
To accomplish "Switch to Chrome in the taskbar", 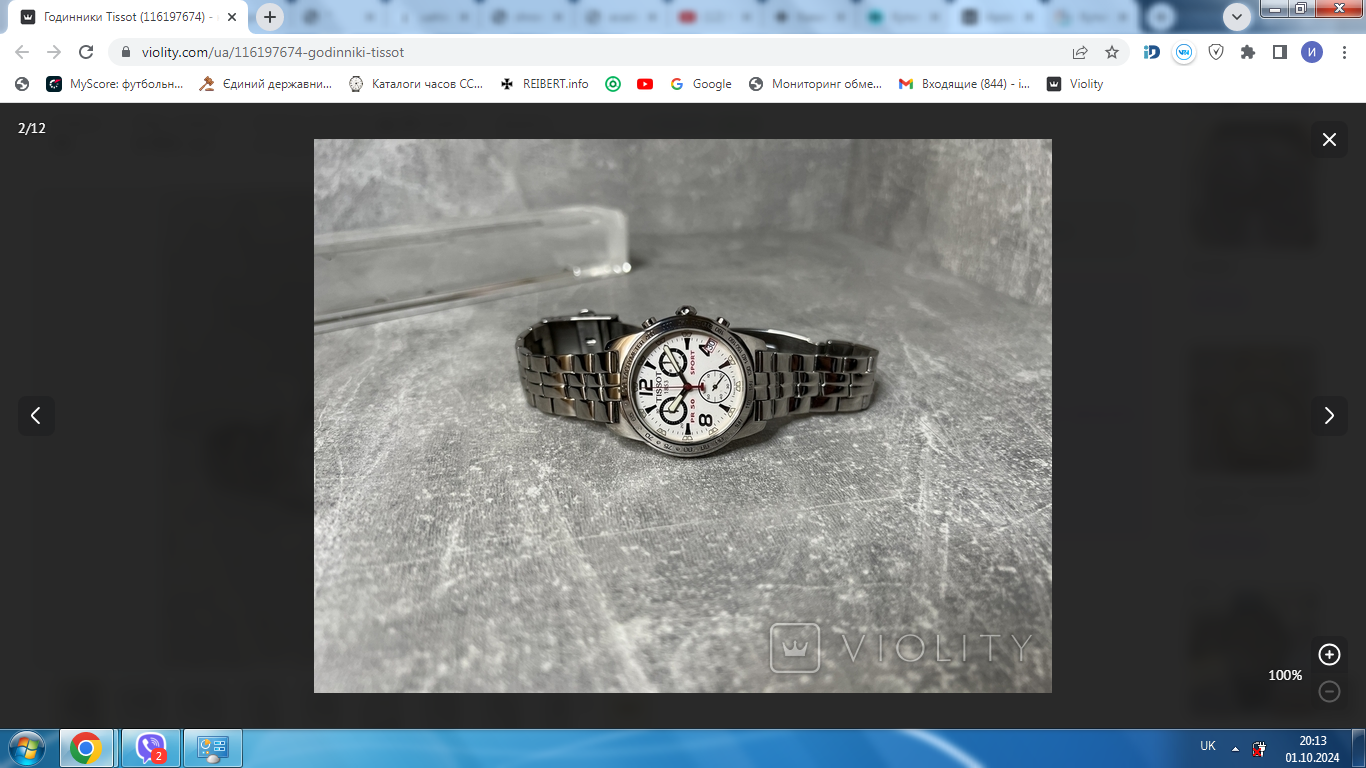I will 86,748.
